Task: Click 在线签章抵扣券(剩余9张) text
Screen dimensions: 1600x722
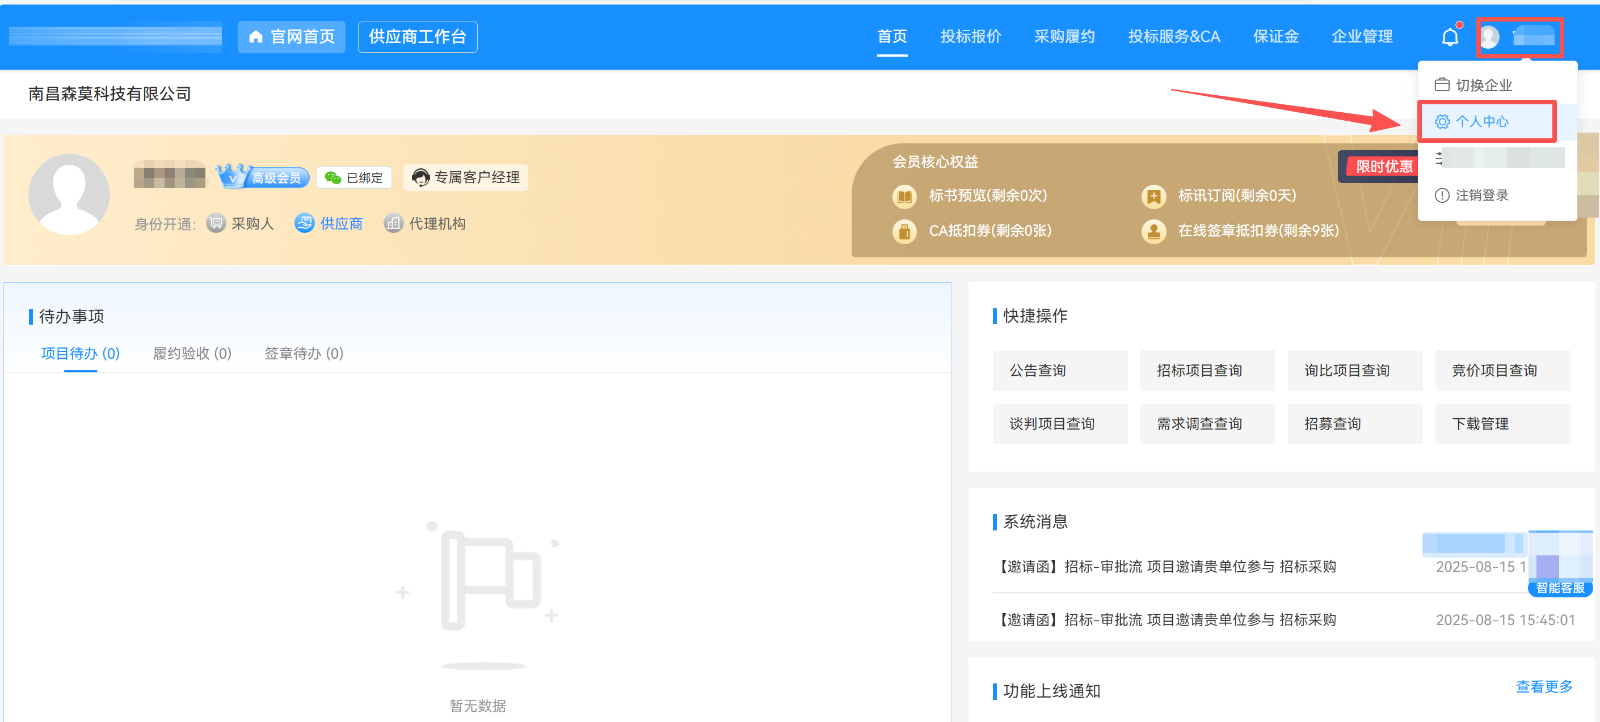Action: click(x=1258, y=231)
